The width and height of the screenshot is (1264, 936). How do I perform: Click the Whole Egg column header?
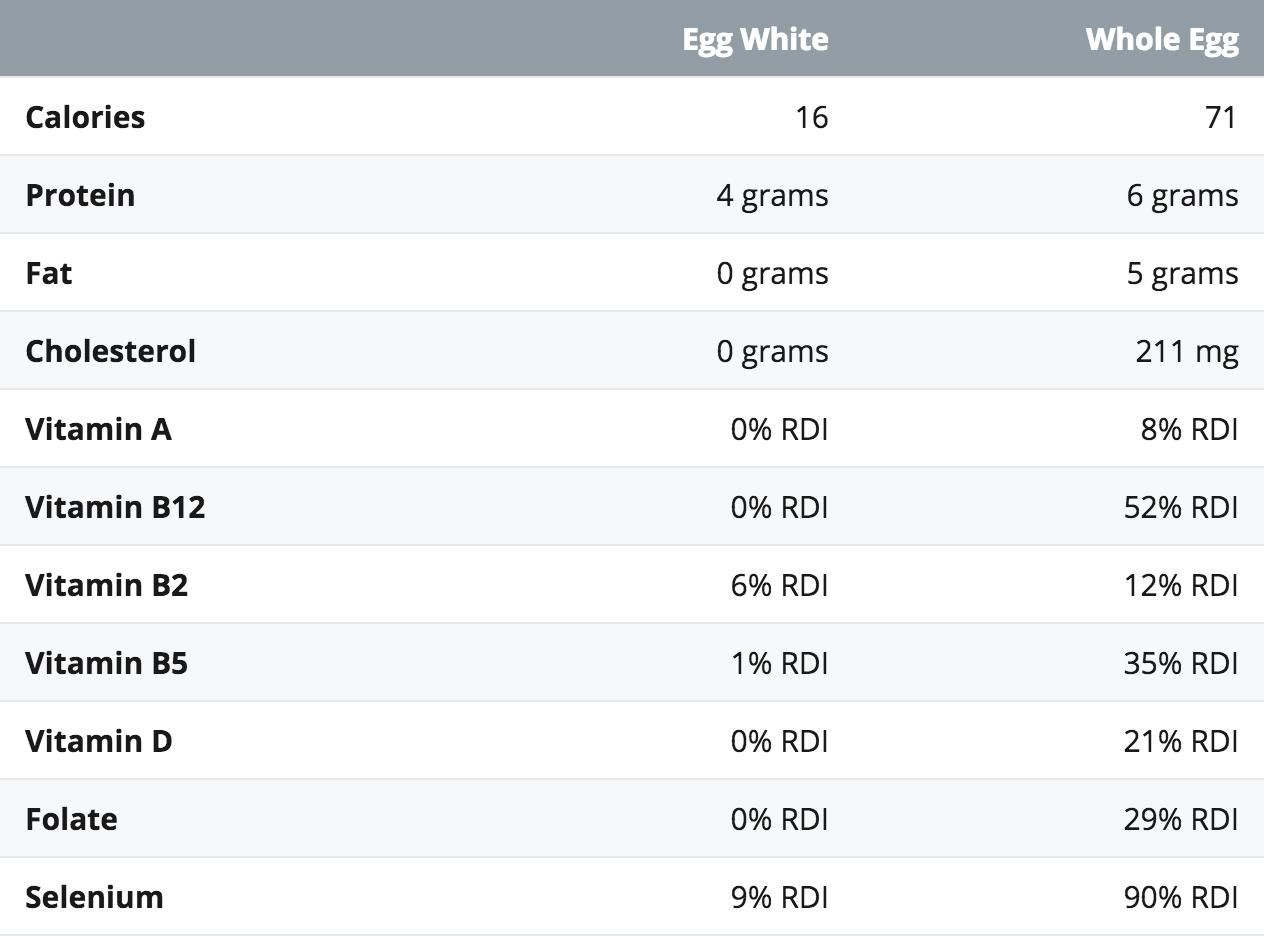1162,39
